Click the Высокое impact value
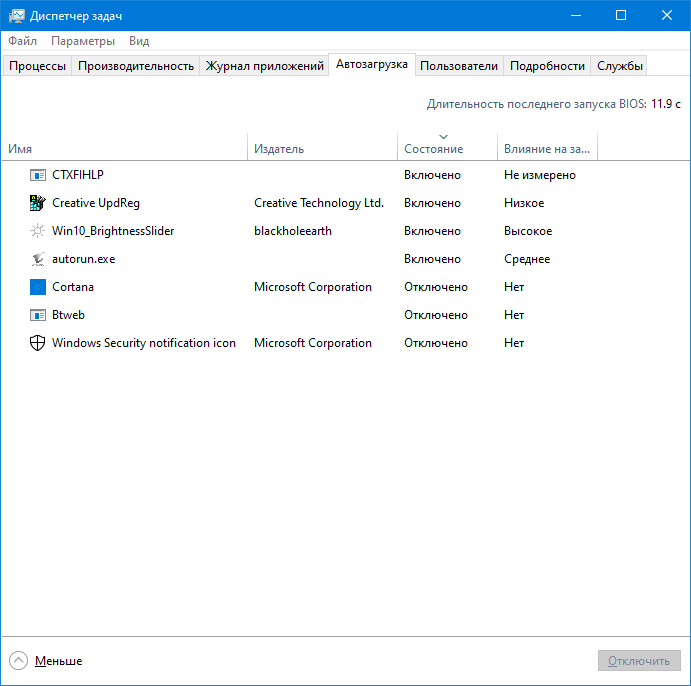 (x=528, y=231)
